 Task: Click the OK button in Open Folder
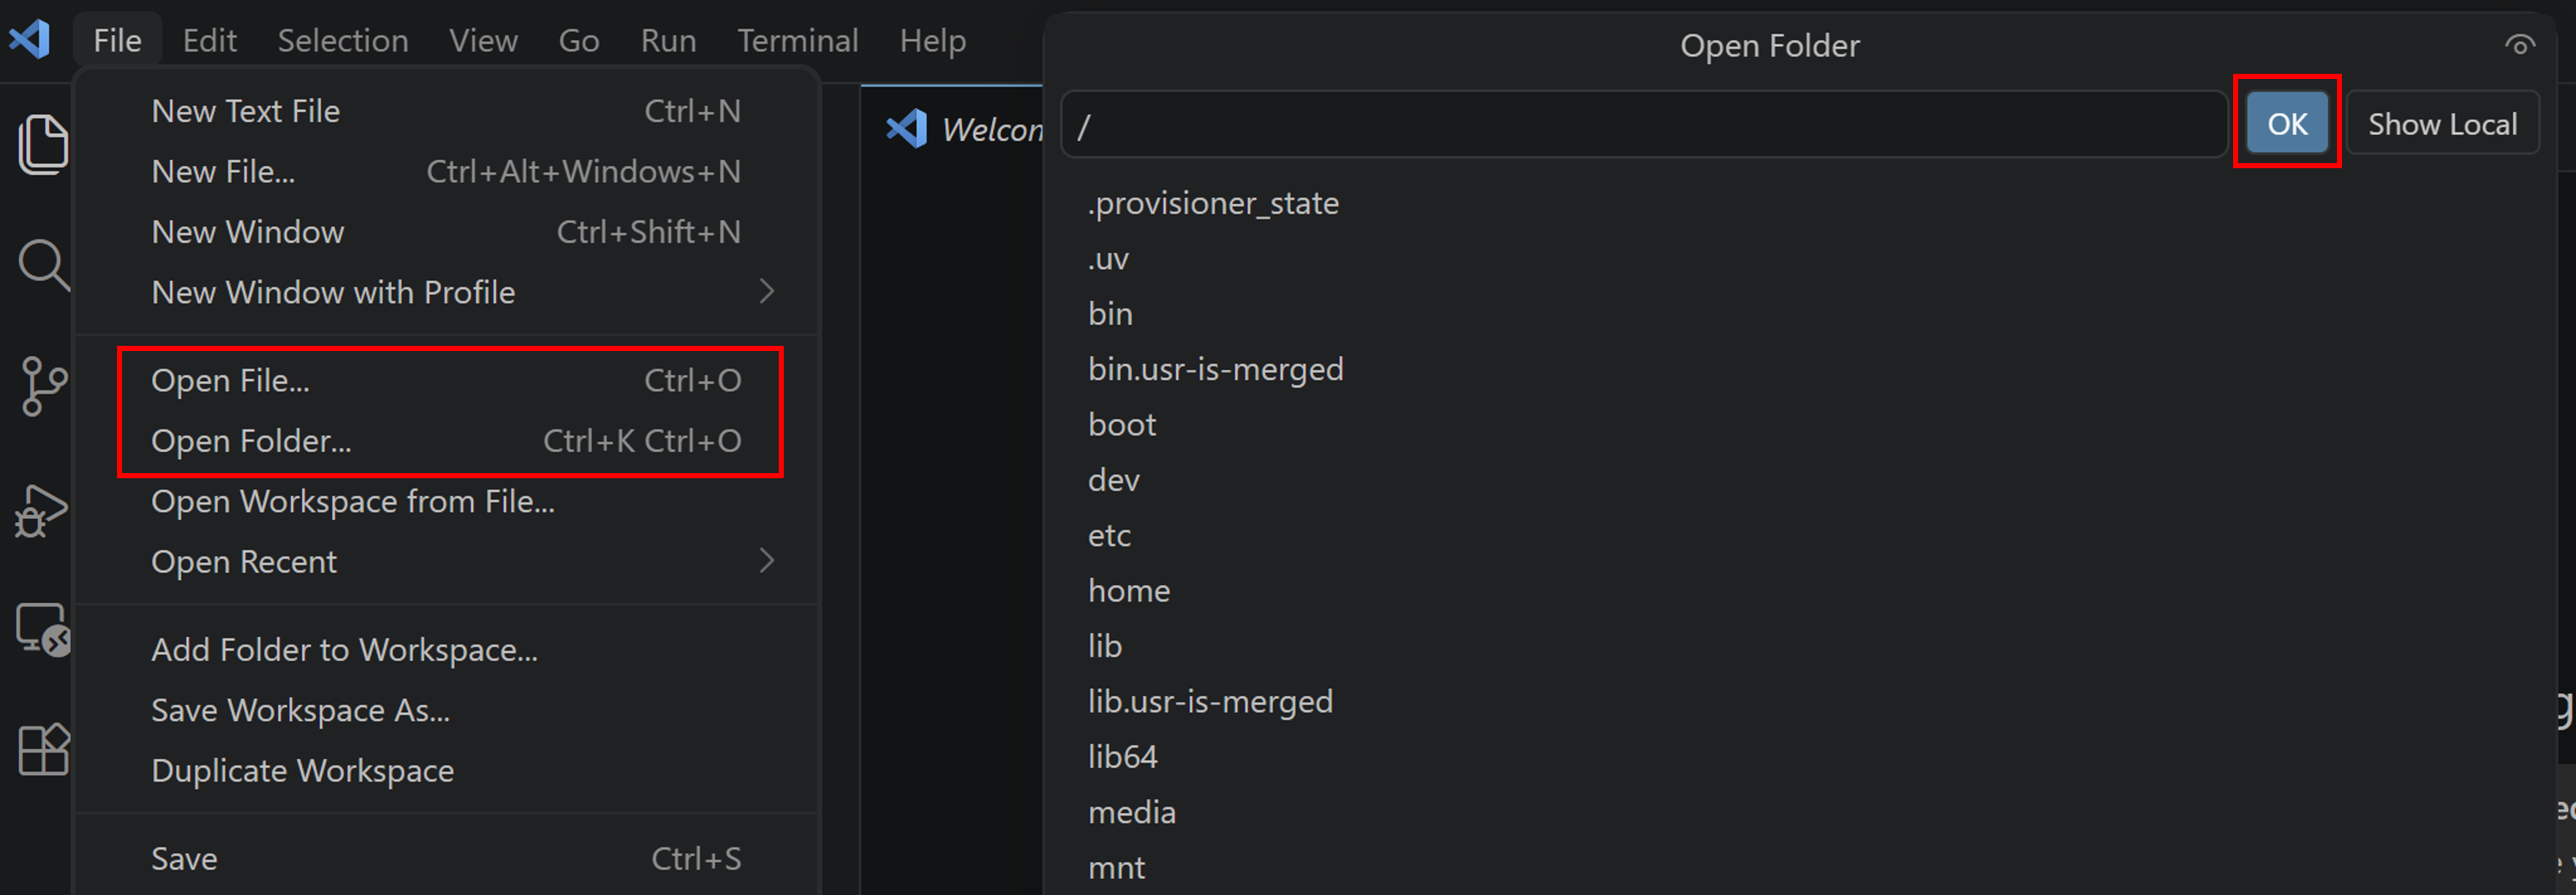2287,124
